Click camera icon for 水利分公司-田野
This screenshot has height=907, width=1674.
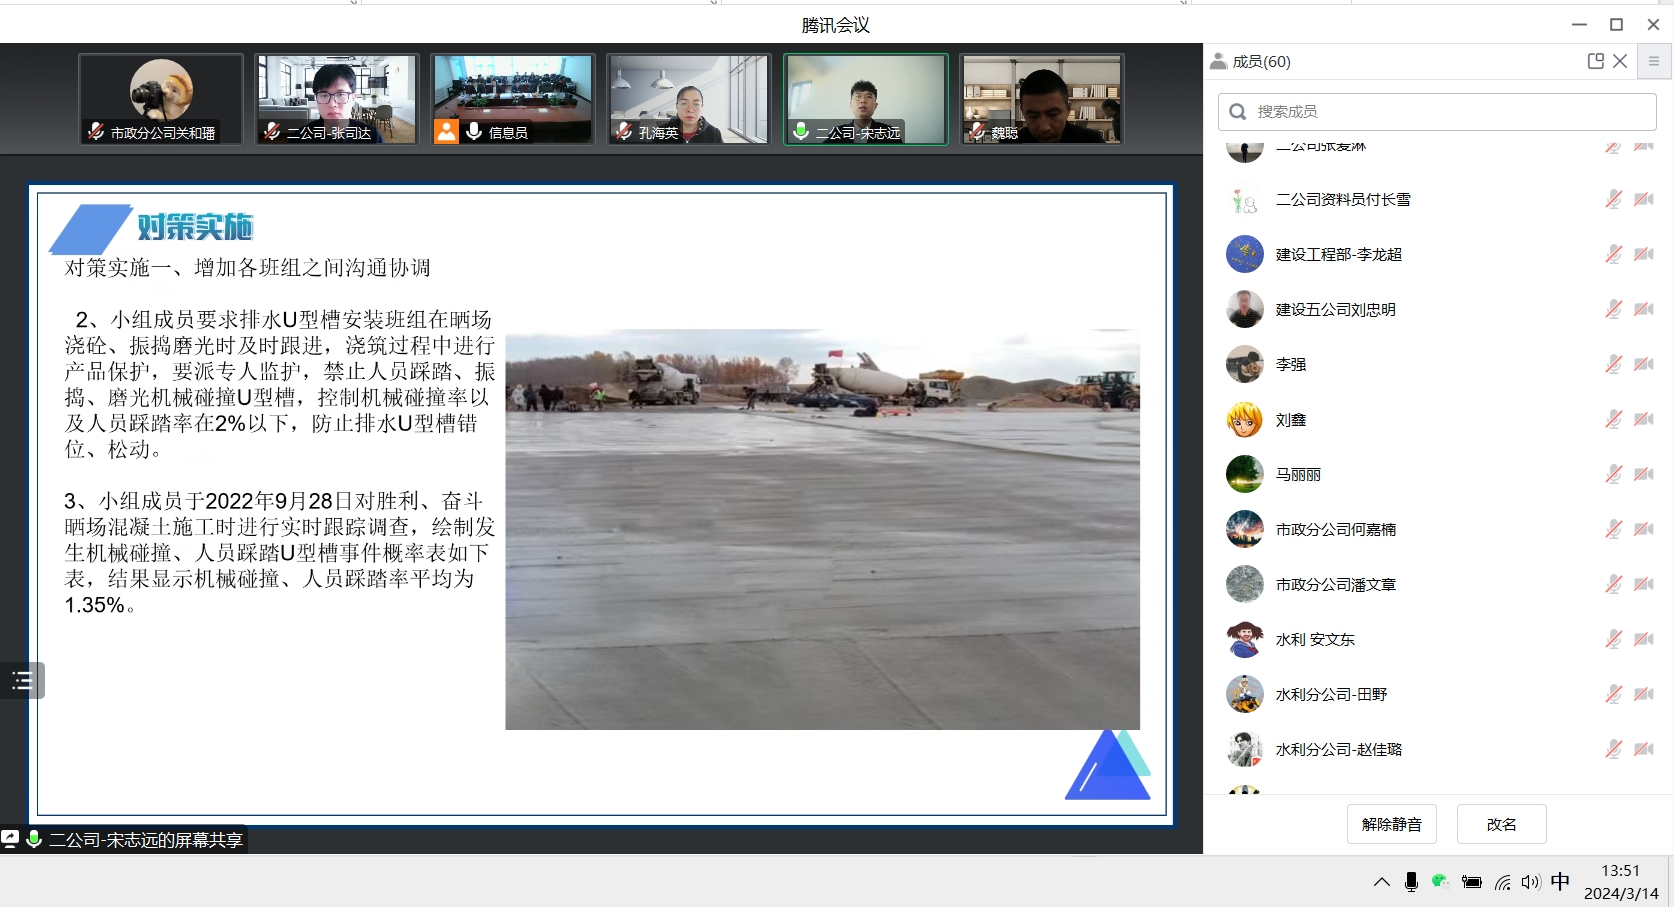[1644, 694]
